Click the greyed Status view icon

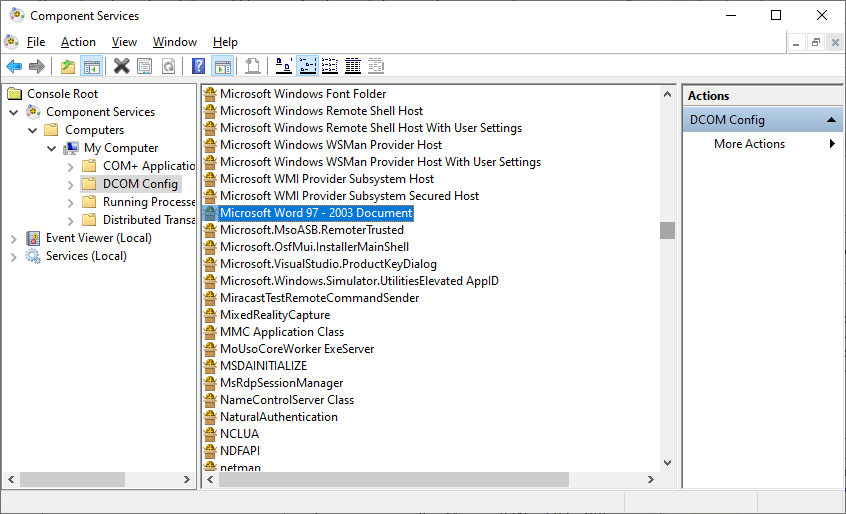click(x=376, y=66)
